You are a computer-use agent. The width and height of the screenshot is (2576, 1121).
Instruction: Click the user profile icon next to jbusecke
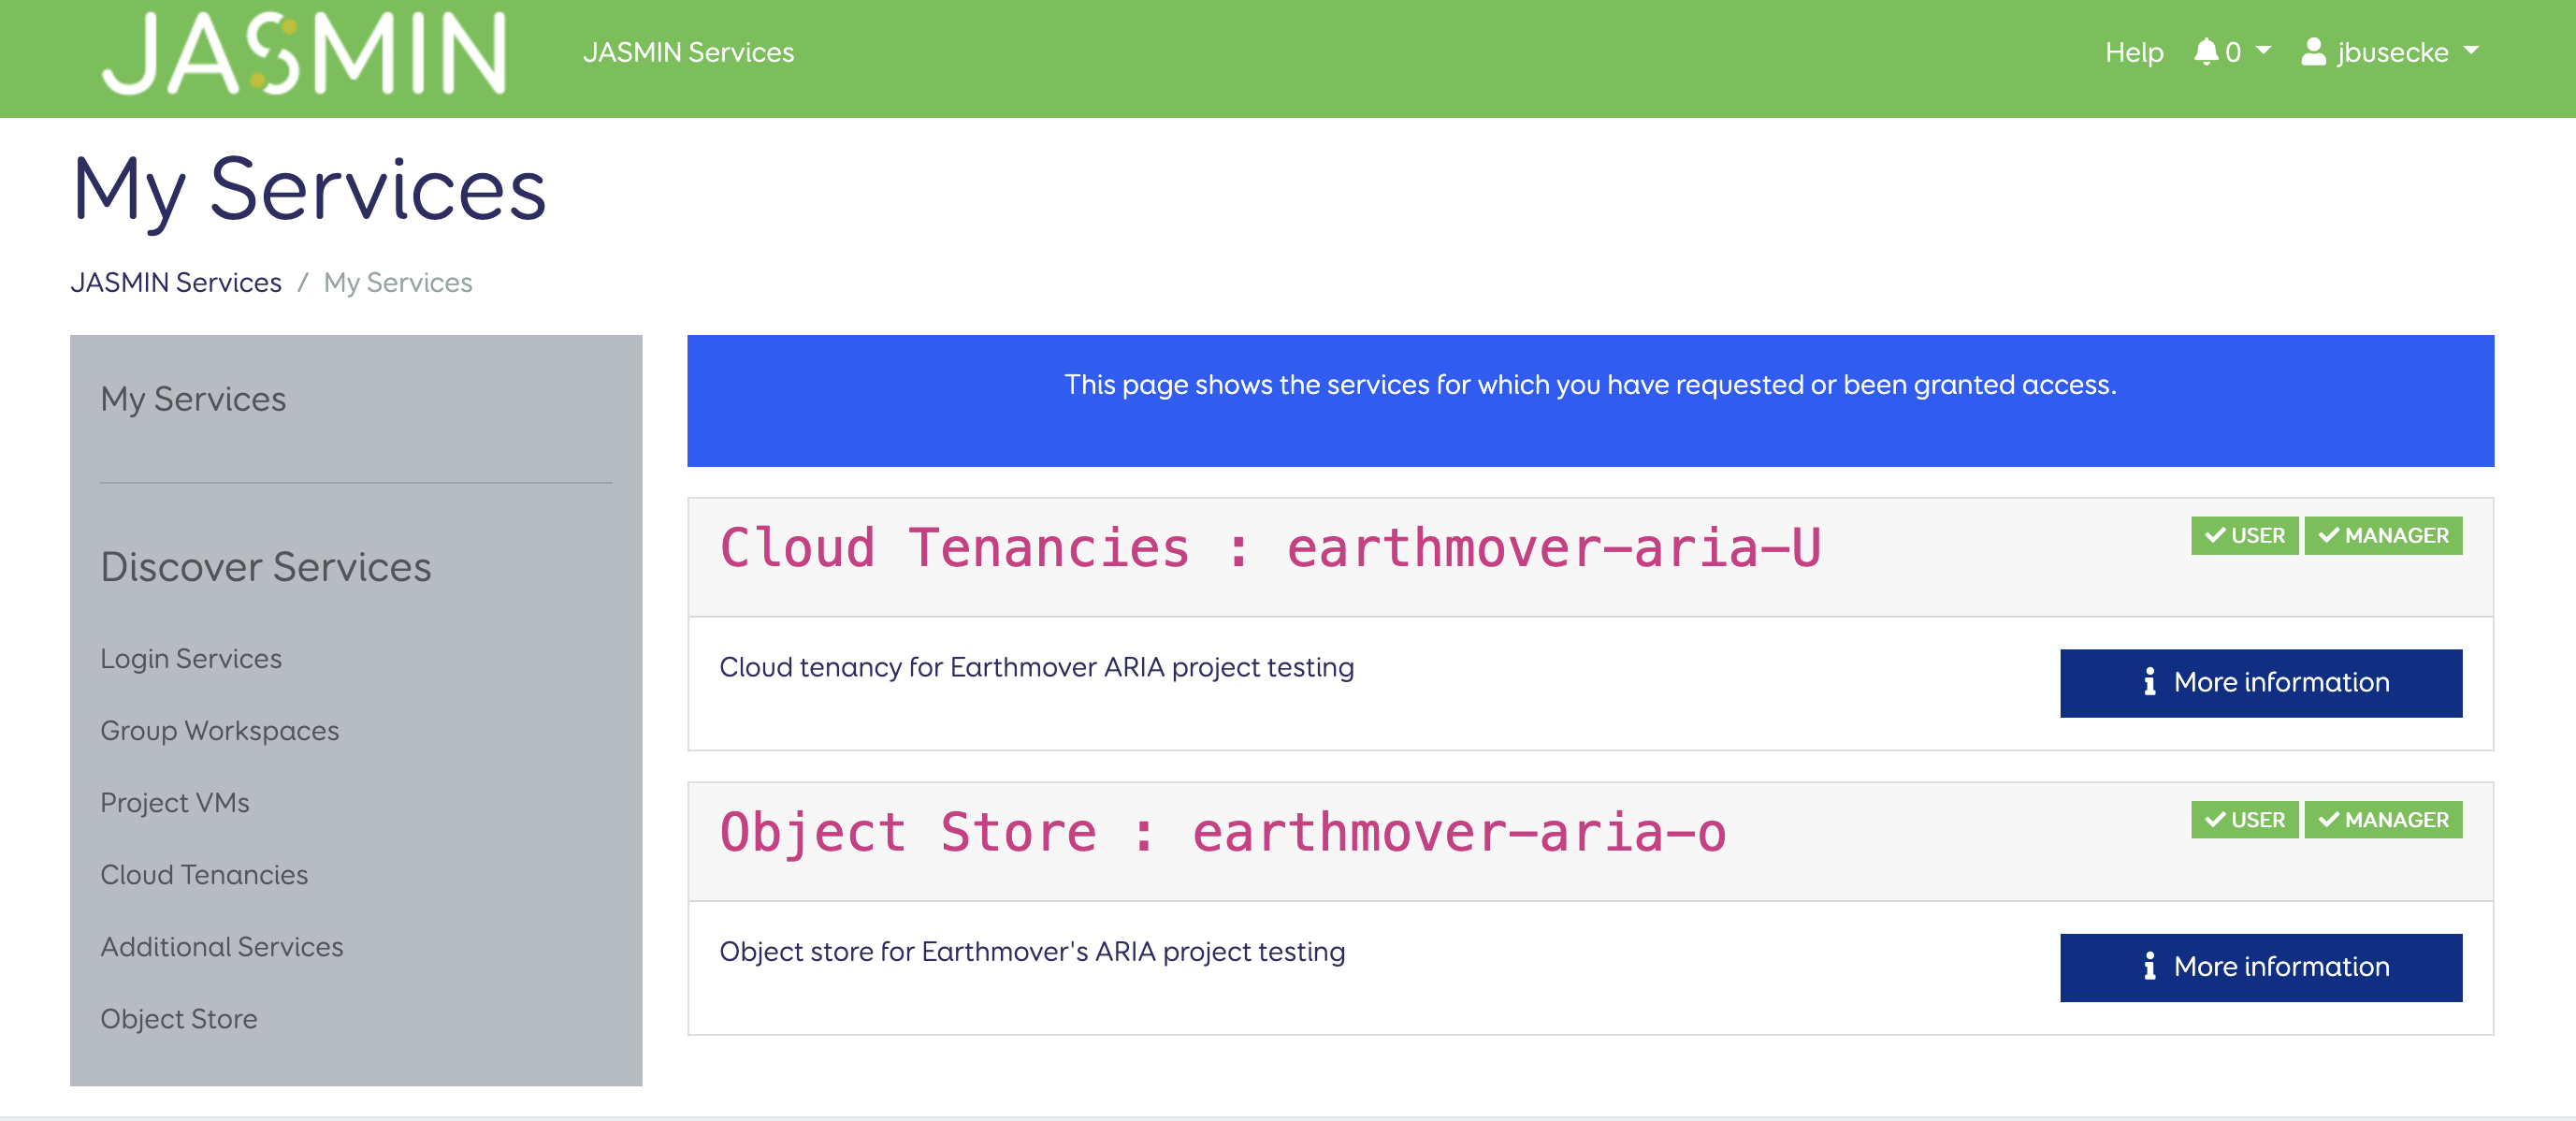pos(2313,51)
